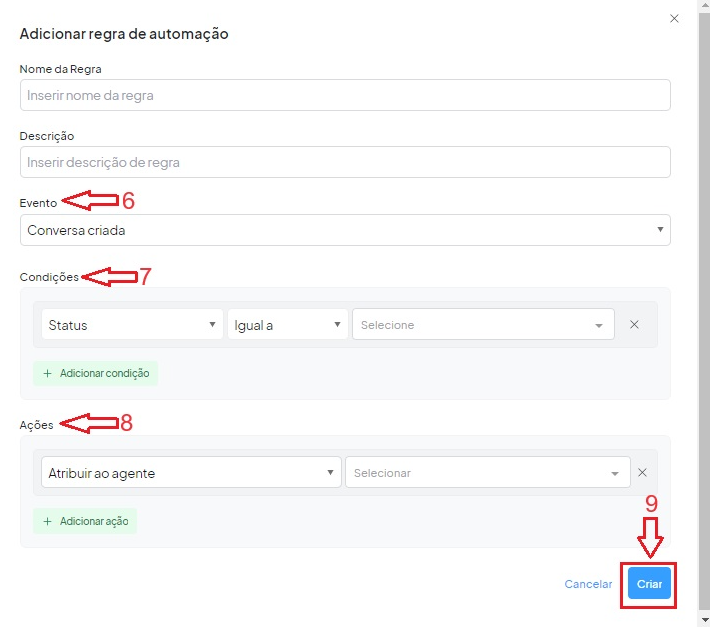Expand the Status condition attribute dropdown

[132, 325]
